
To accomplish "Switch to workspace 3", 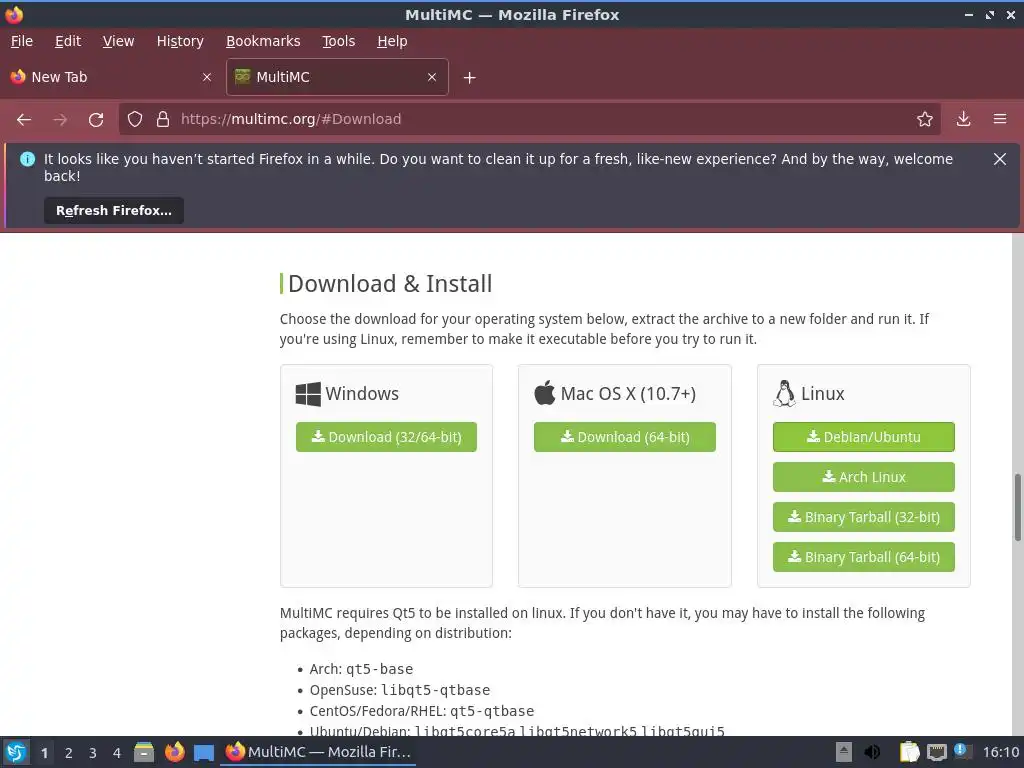I will (x=93, y=753).
